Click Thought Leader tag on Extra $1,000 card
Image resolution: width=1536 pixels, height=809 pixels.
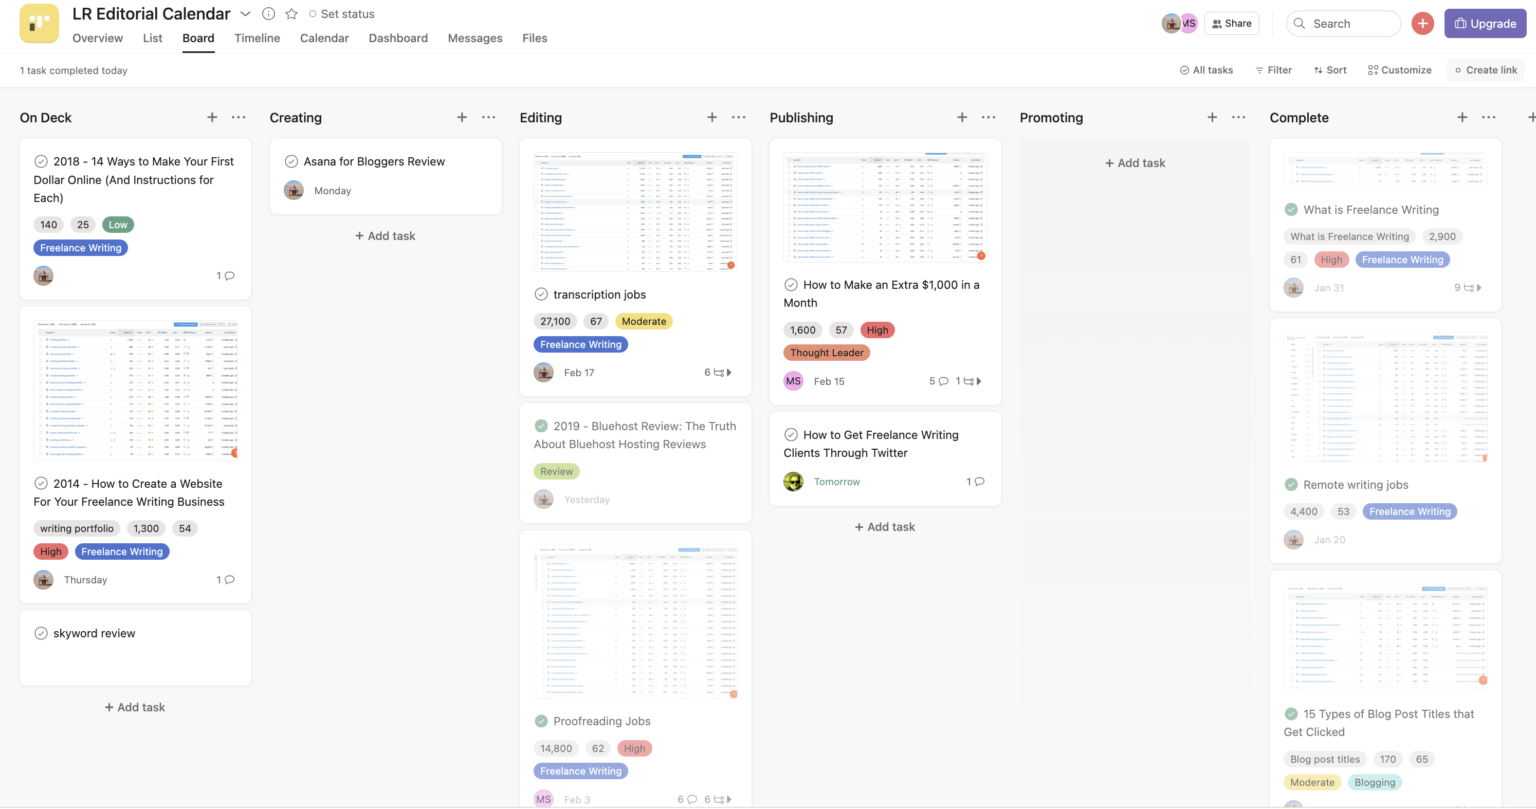click(827, 353)
